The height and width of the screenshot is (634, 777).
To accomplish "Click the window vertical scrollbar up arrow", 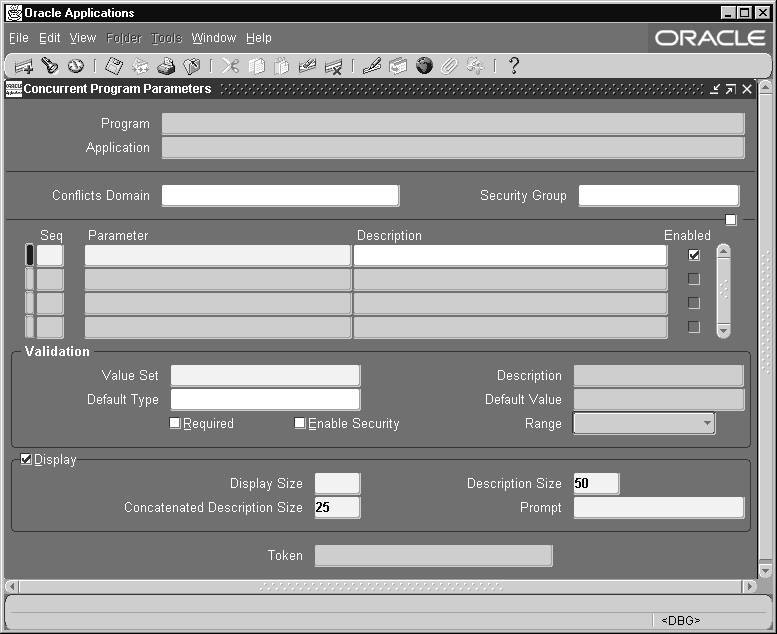I will 765,88.
